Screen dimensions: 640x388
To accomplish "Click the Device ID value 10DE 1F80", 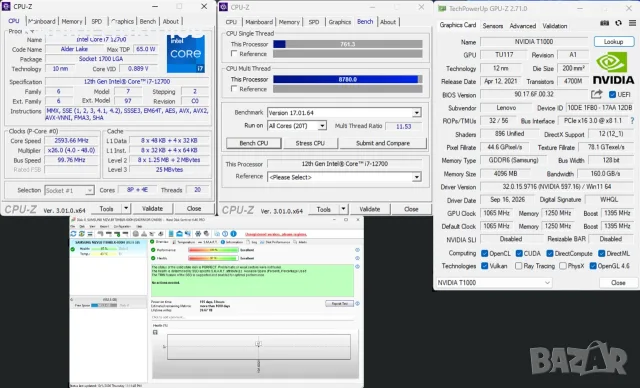I will pos(599,108).
